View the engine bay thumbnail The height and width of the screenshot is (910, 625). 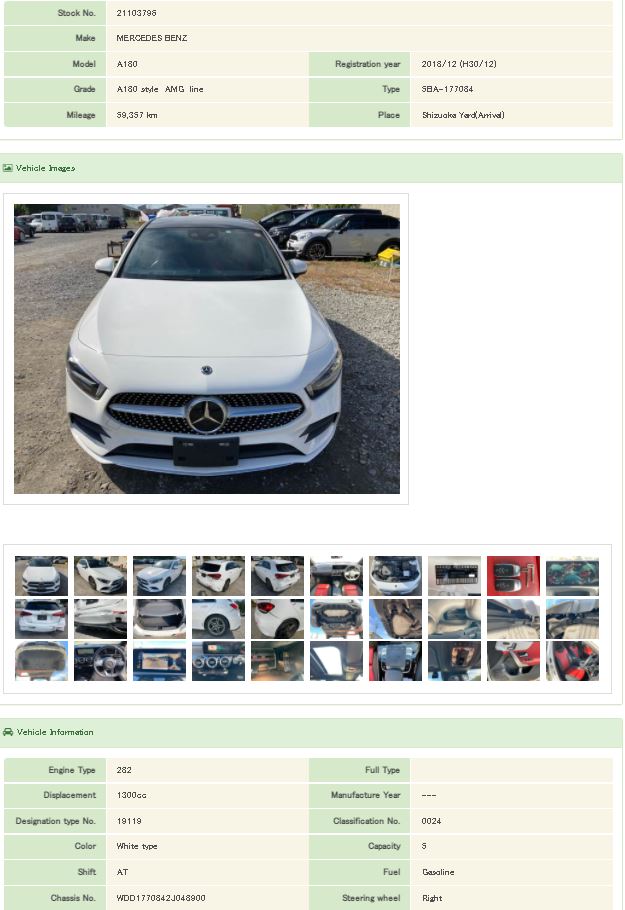coord(395,576)
